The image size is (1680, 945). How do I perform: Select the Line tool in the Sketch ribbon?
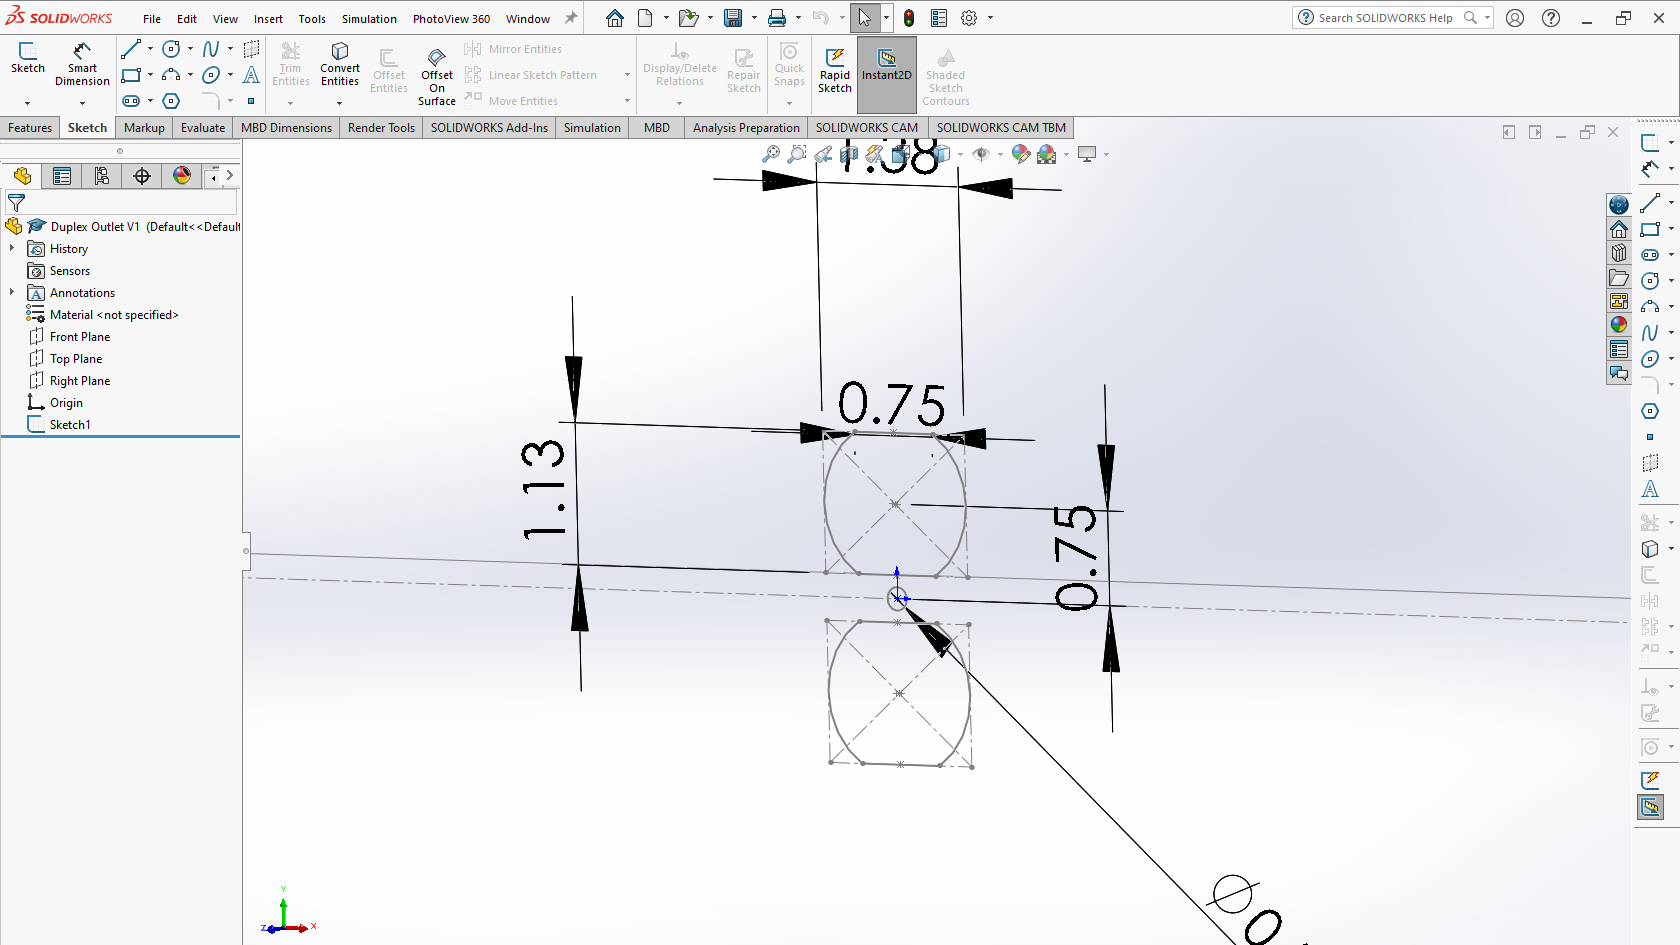point(131,49)
